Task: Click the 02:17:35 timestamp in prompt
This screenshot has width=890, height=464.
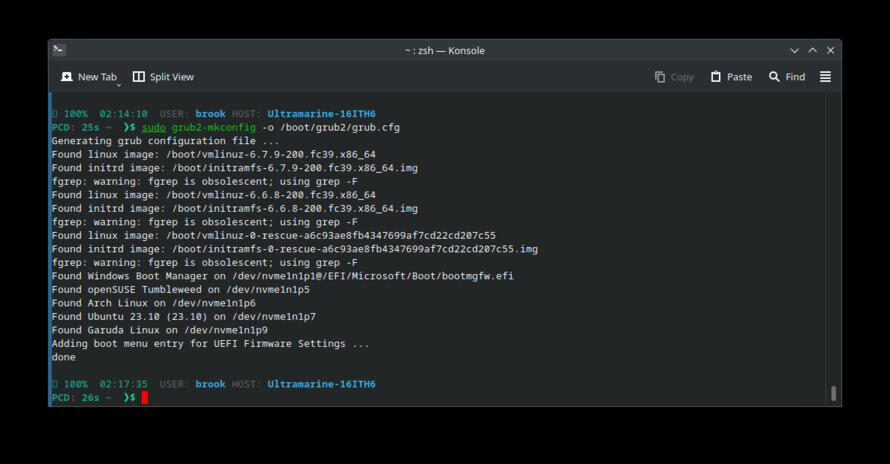Action: (123, 384)
